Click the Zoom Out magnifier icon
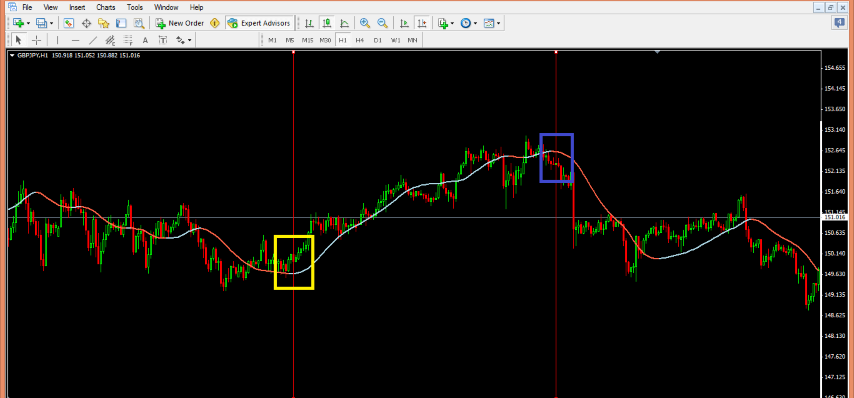Screen dimensions: 854x398 point(382,23)
